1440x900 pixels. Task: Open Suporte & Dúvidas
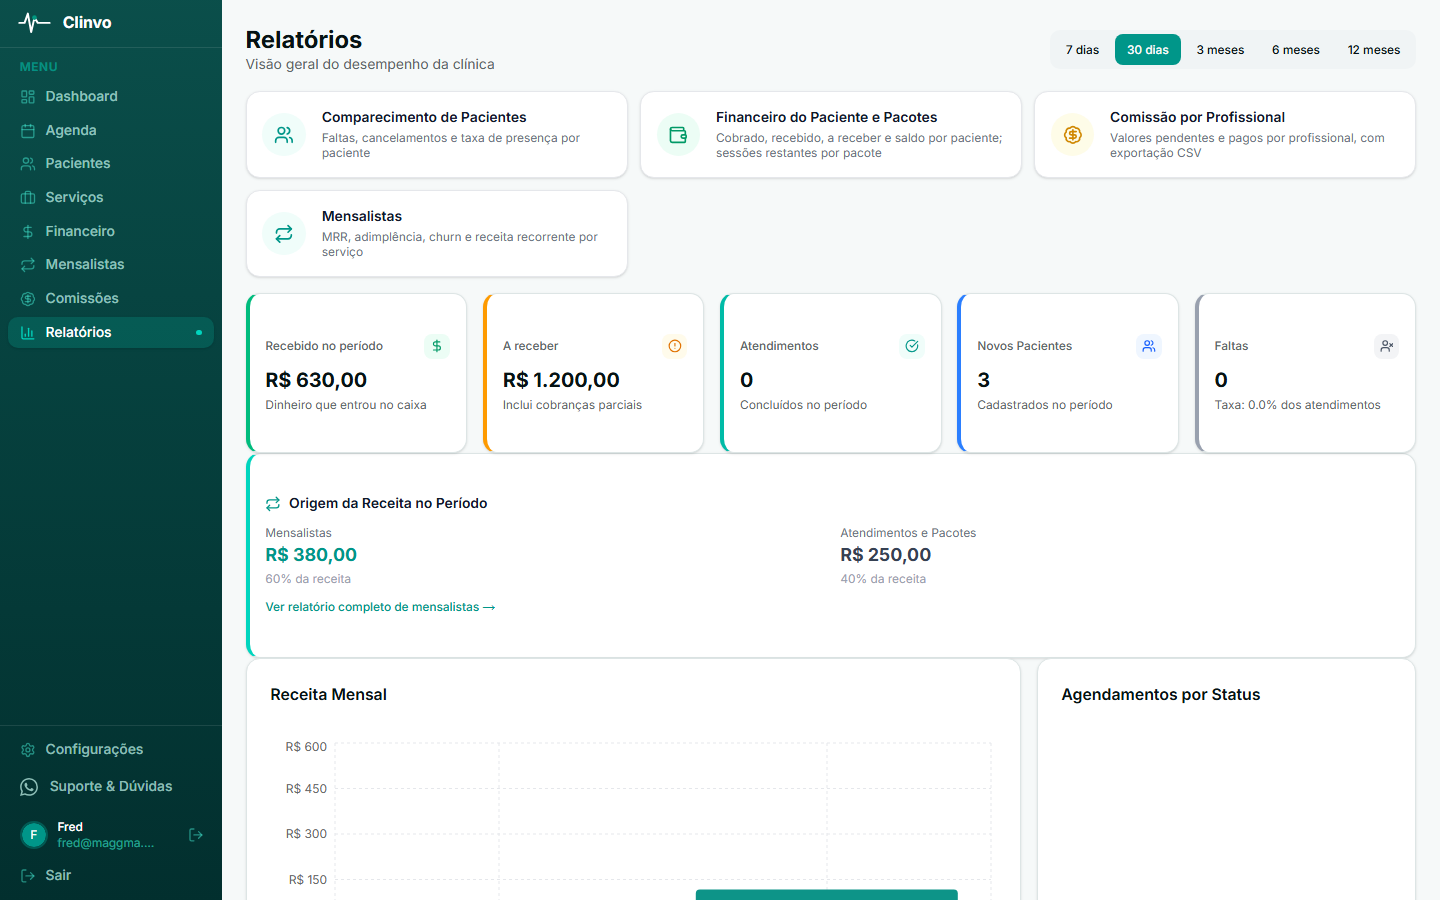click(x=111, y=787)
